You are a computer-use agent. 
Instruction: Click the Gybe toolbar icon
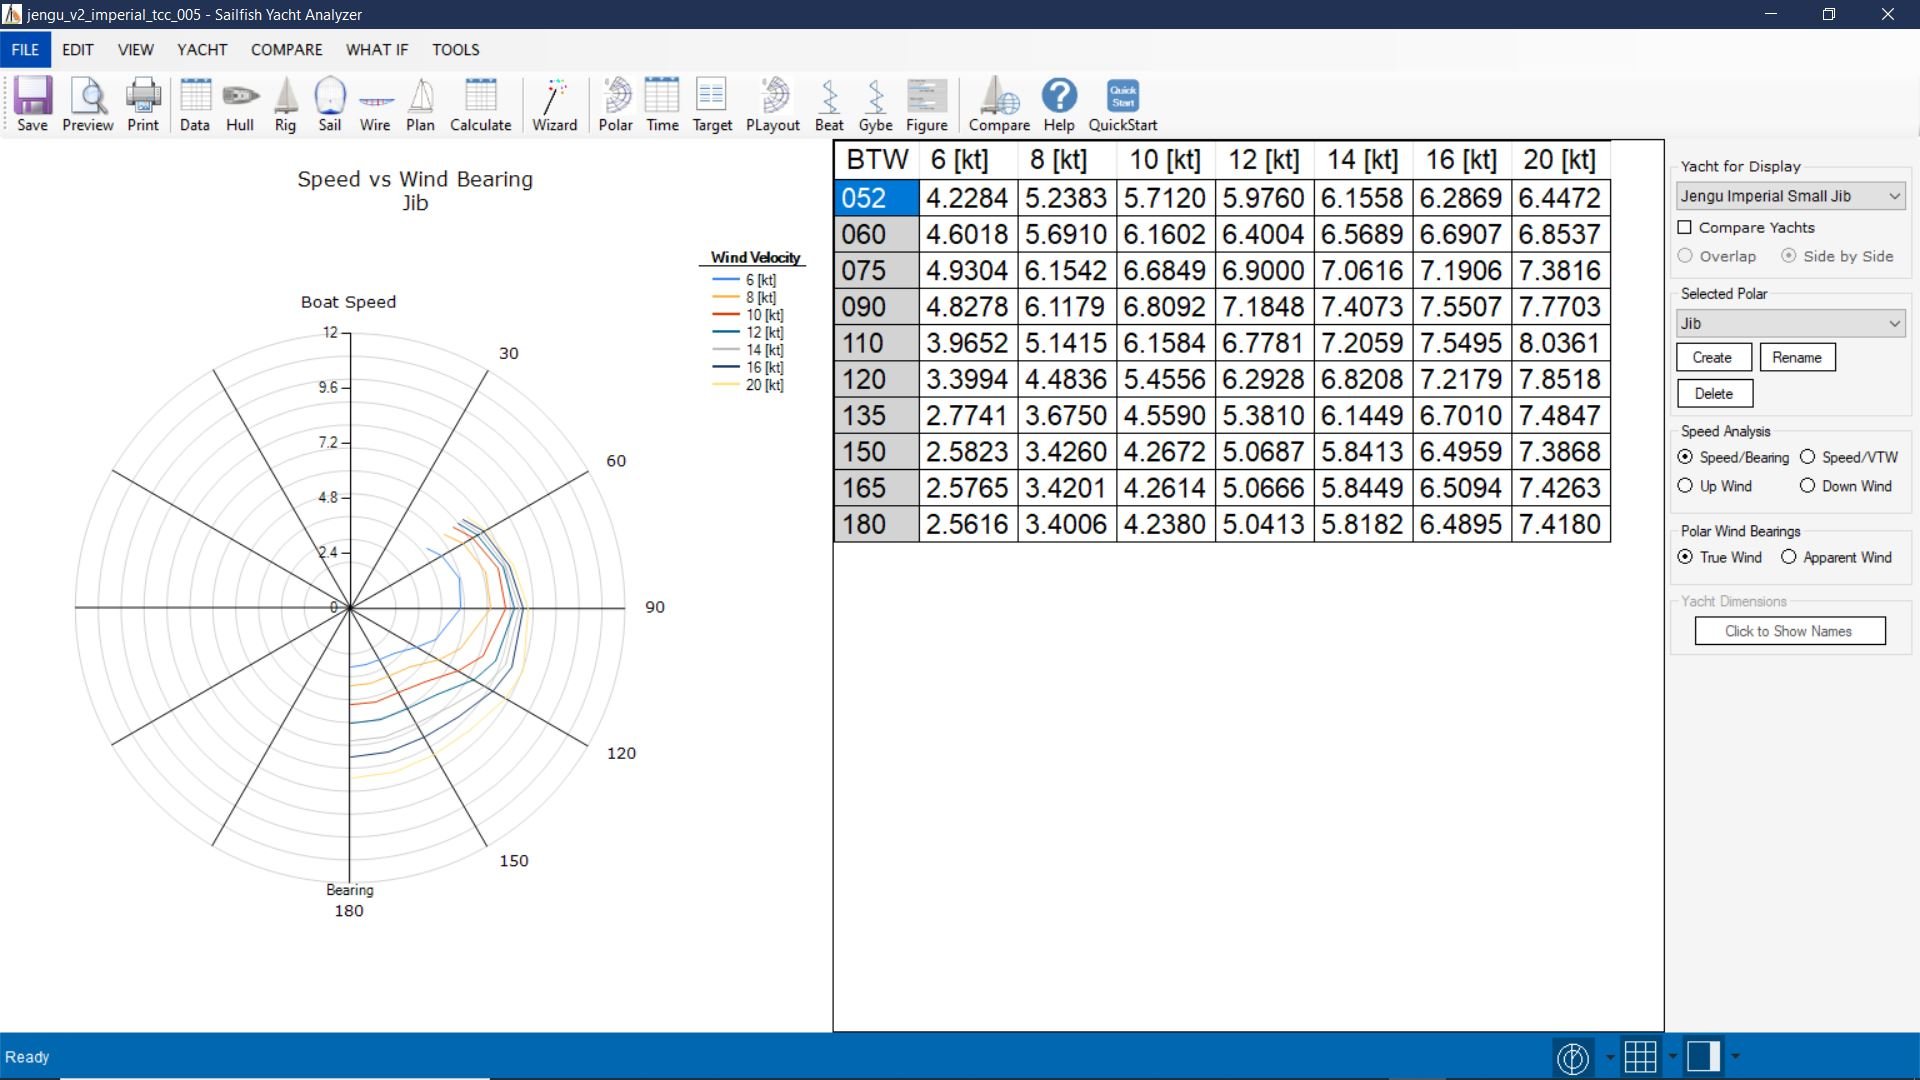[x=875, y=104]
